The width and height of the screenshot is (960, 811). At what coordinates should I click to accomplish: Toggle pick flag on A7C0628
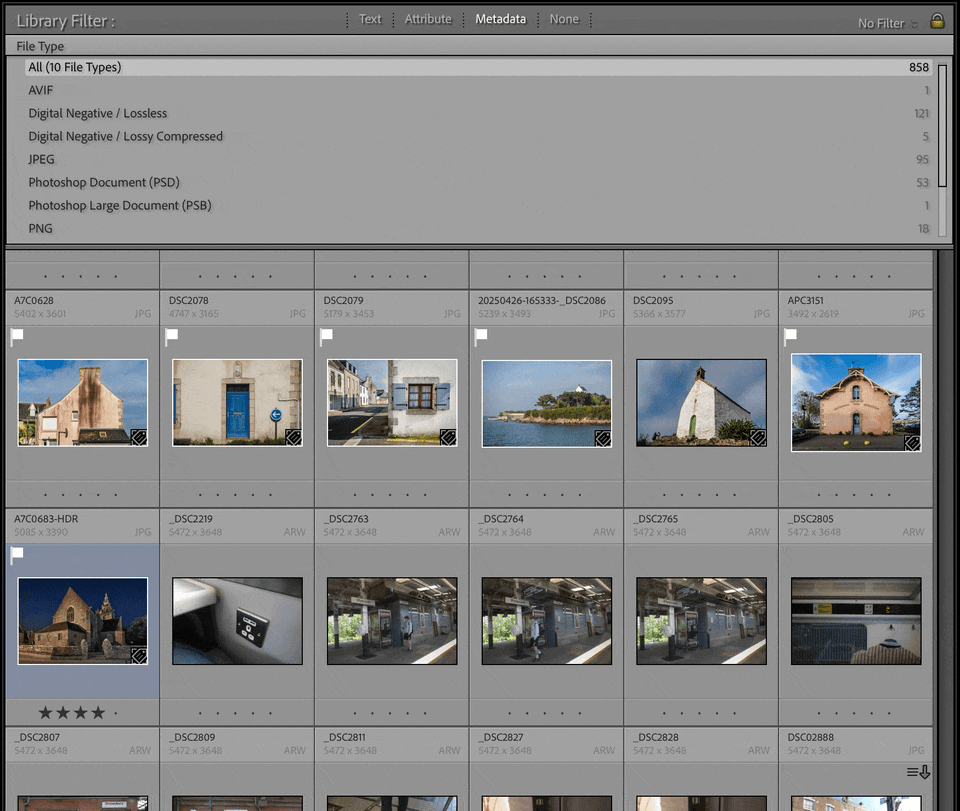(x=17, y=335)
